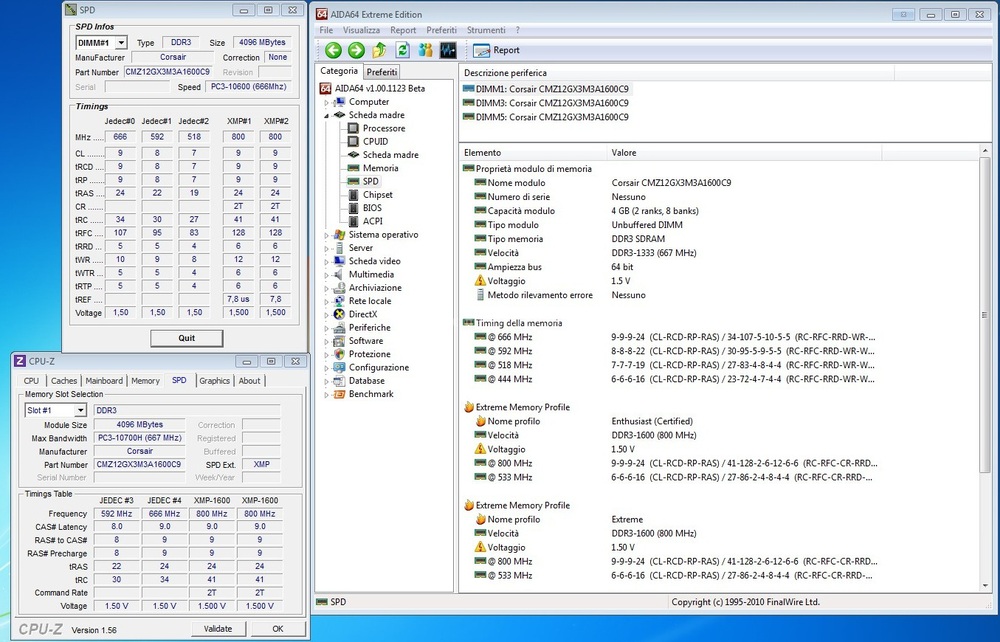This screenshot has width=1000, height=642.
Task: Expand the Benchmark tree node
Action: (327, 395)
